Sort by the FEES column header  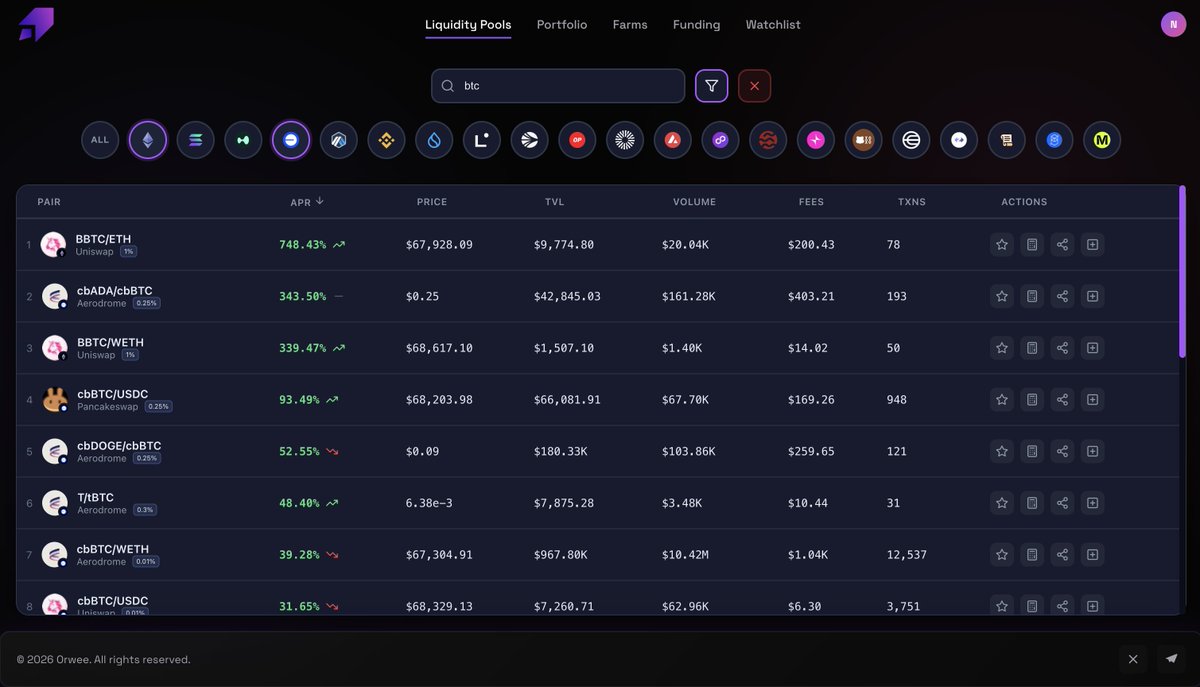point(811,202)
